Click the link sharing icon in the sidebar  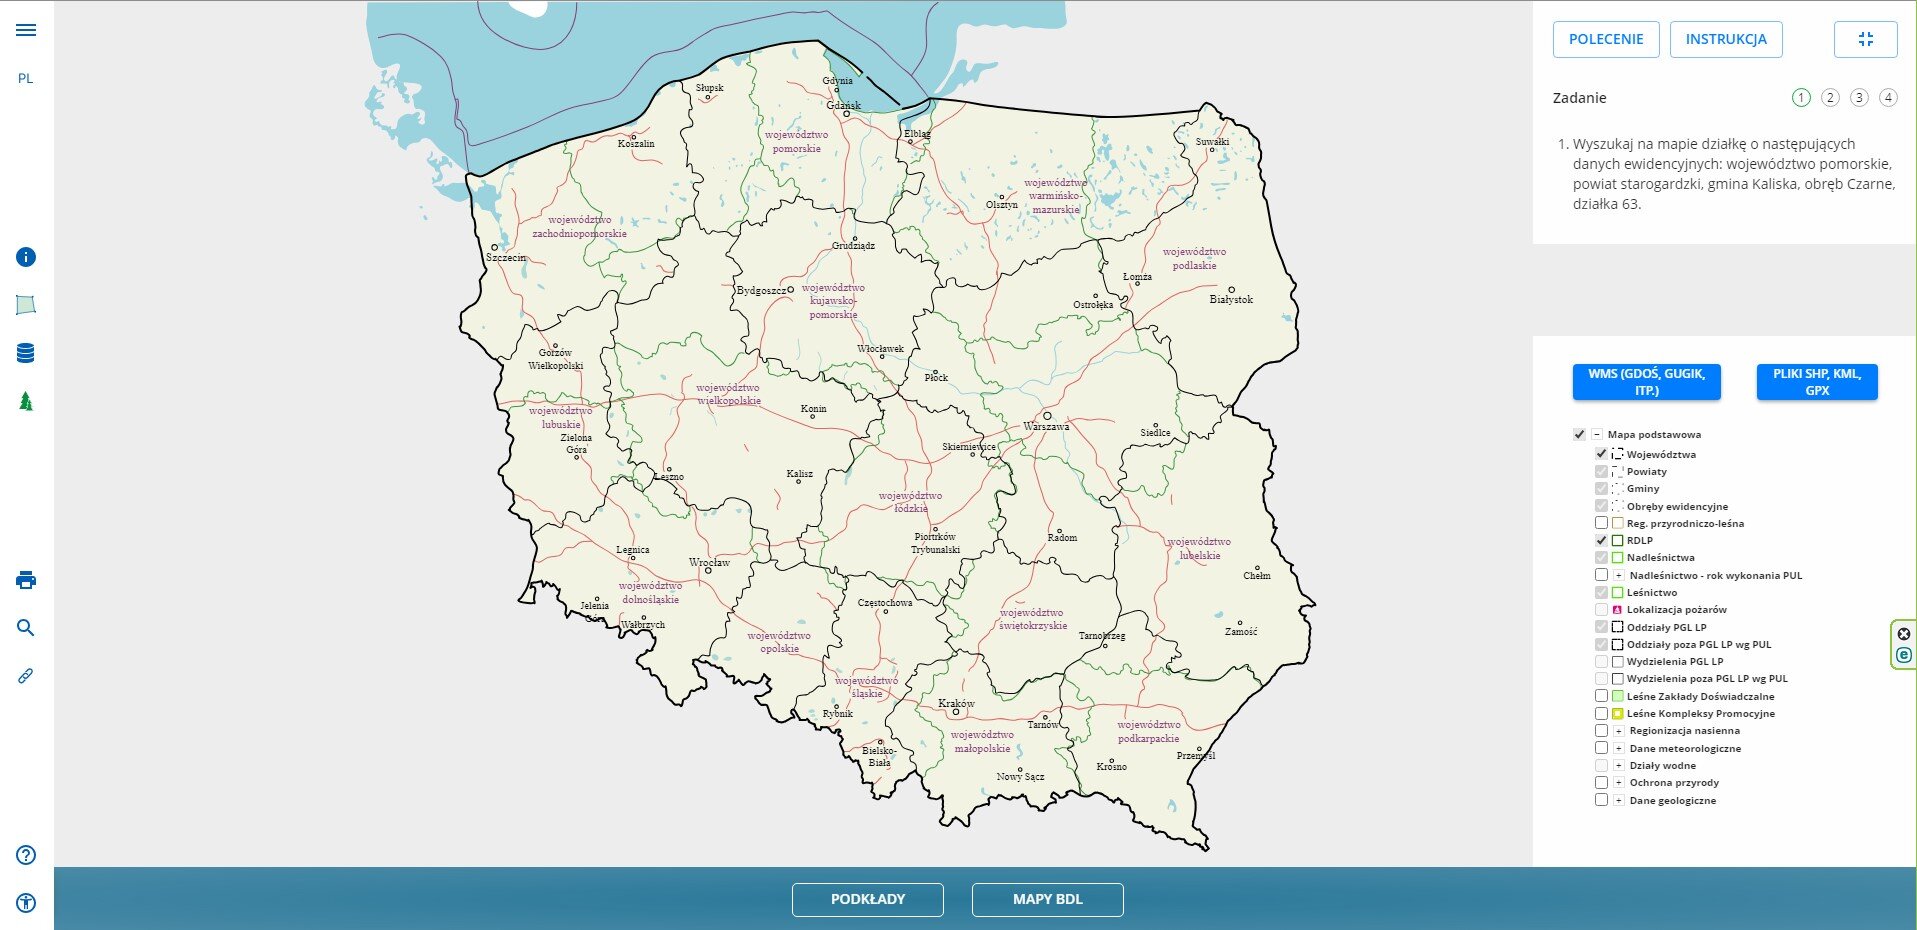pyautogui.click(x=25, y=675)
